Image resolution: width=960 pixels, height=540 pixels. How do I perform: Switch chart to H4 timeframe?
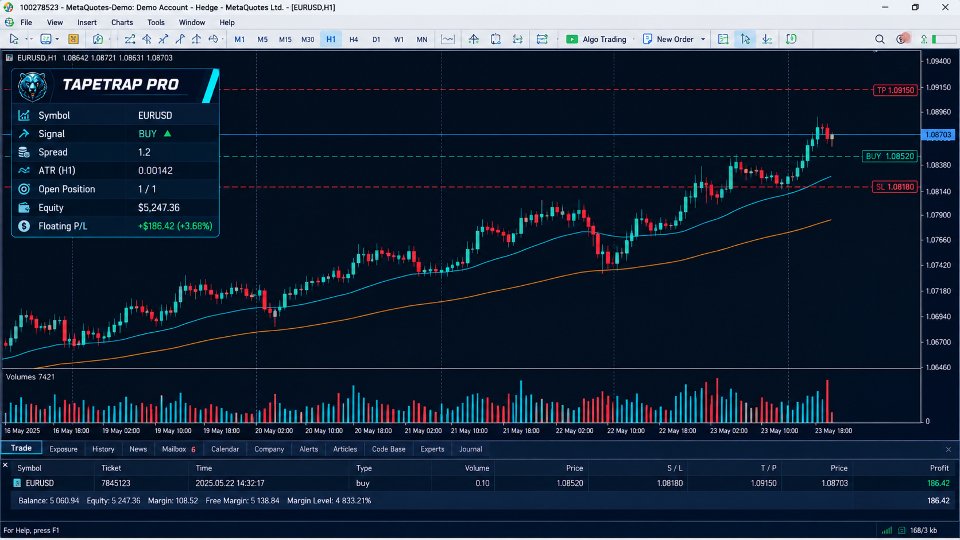point(353,39)
